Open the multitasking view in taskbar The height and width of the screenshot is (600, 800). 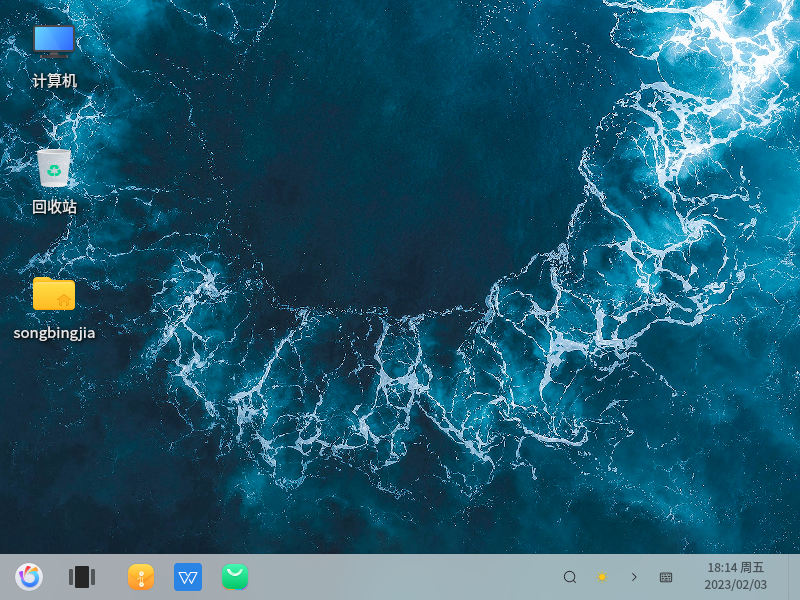[82, 577]
